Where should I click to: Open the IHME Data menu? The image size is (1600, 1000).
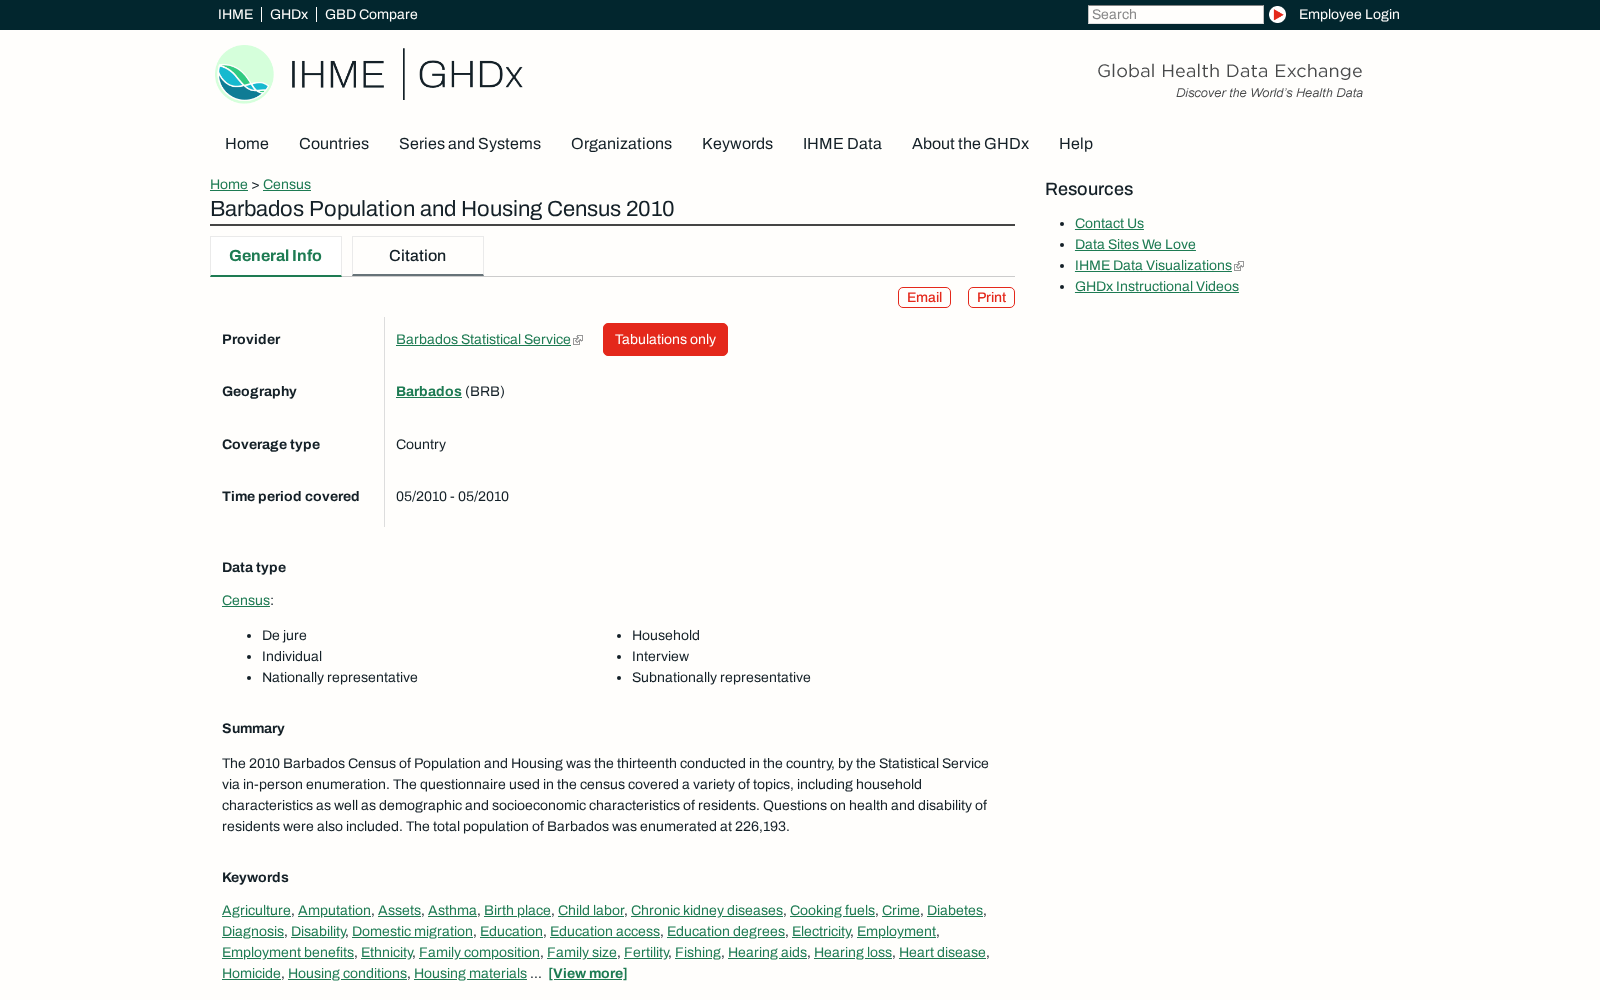pyautogui.click(x=842, y=144)
